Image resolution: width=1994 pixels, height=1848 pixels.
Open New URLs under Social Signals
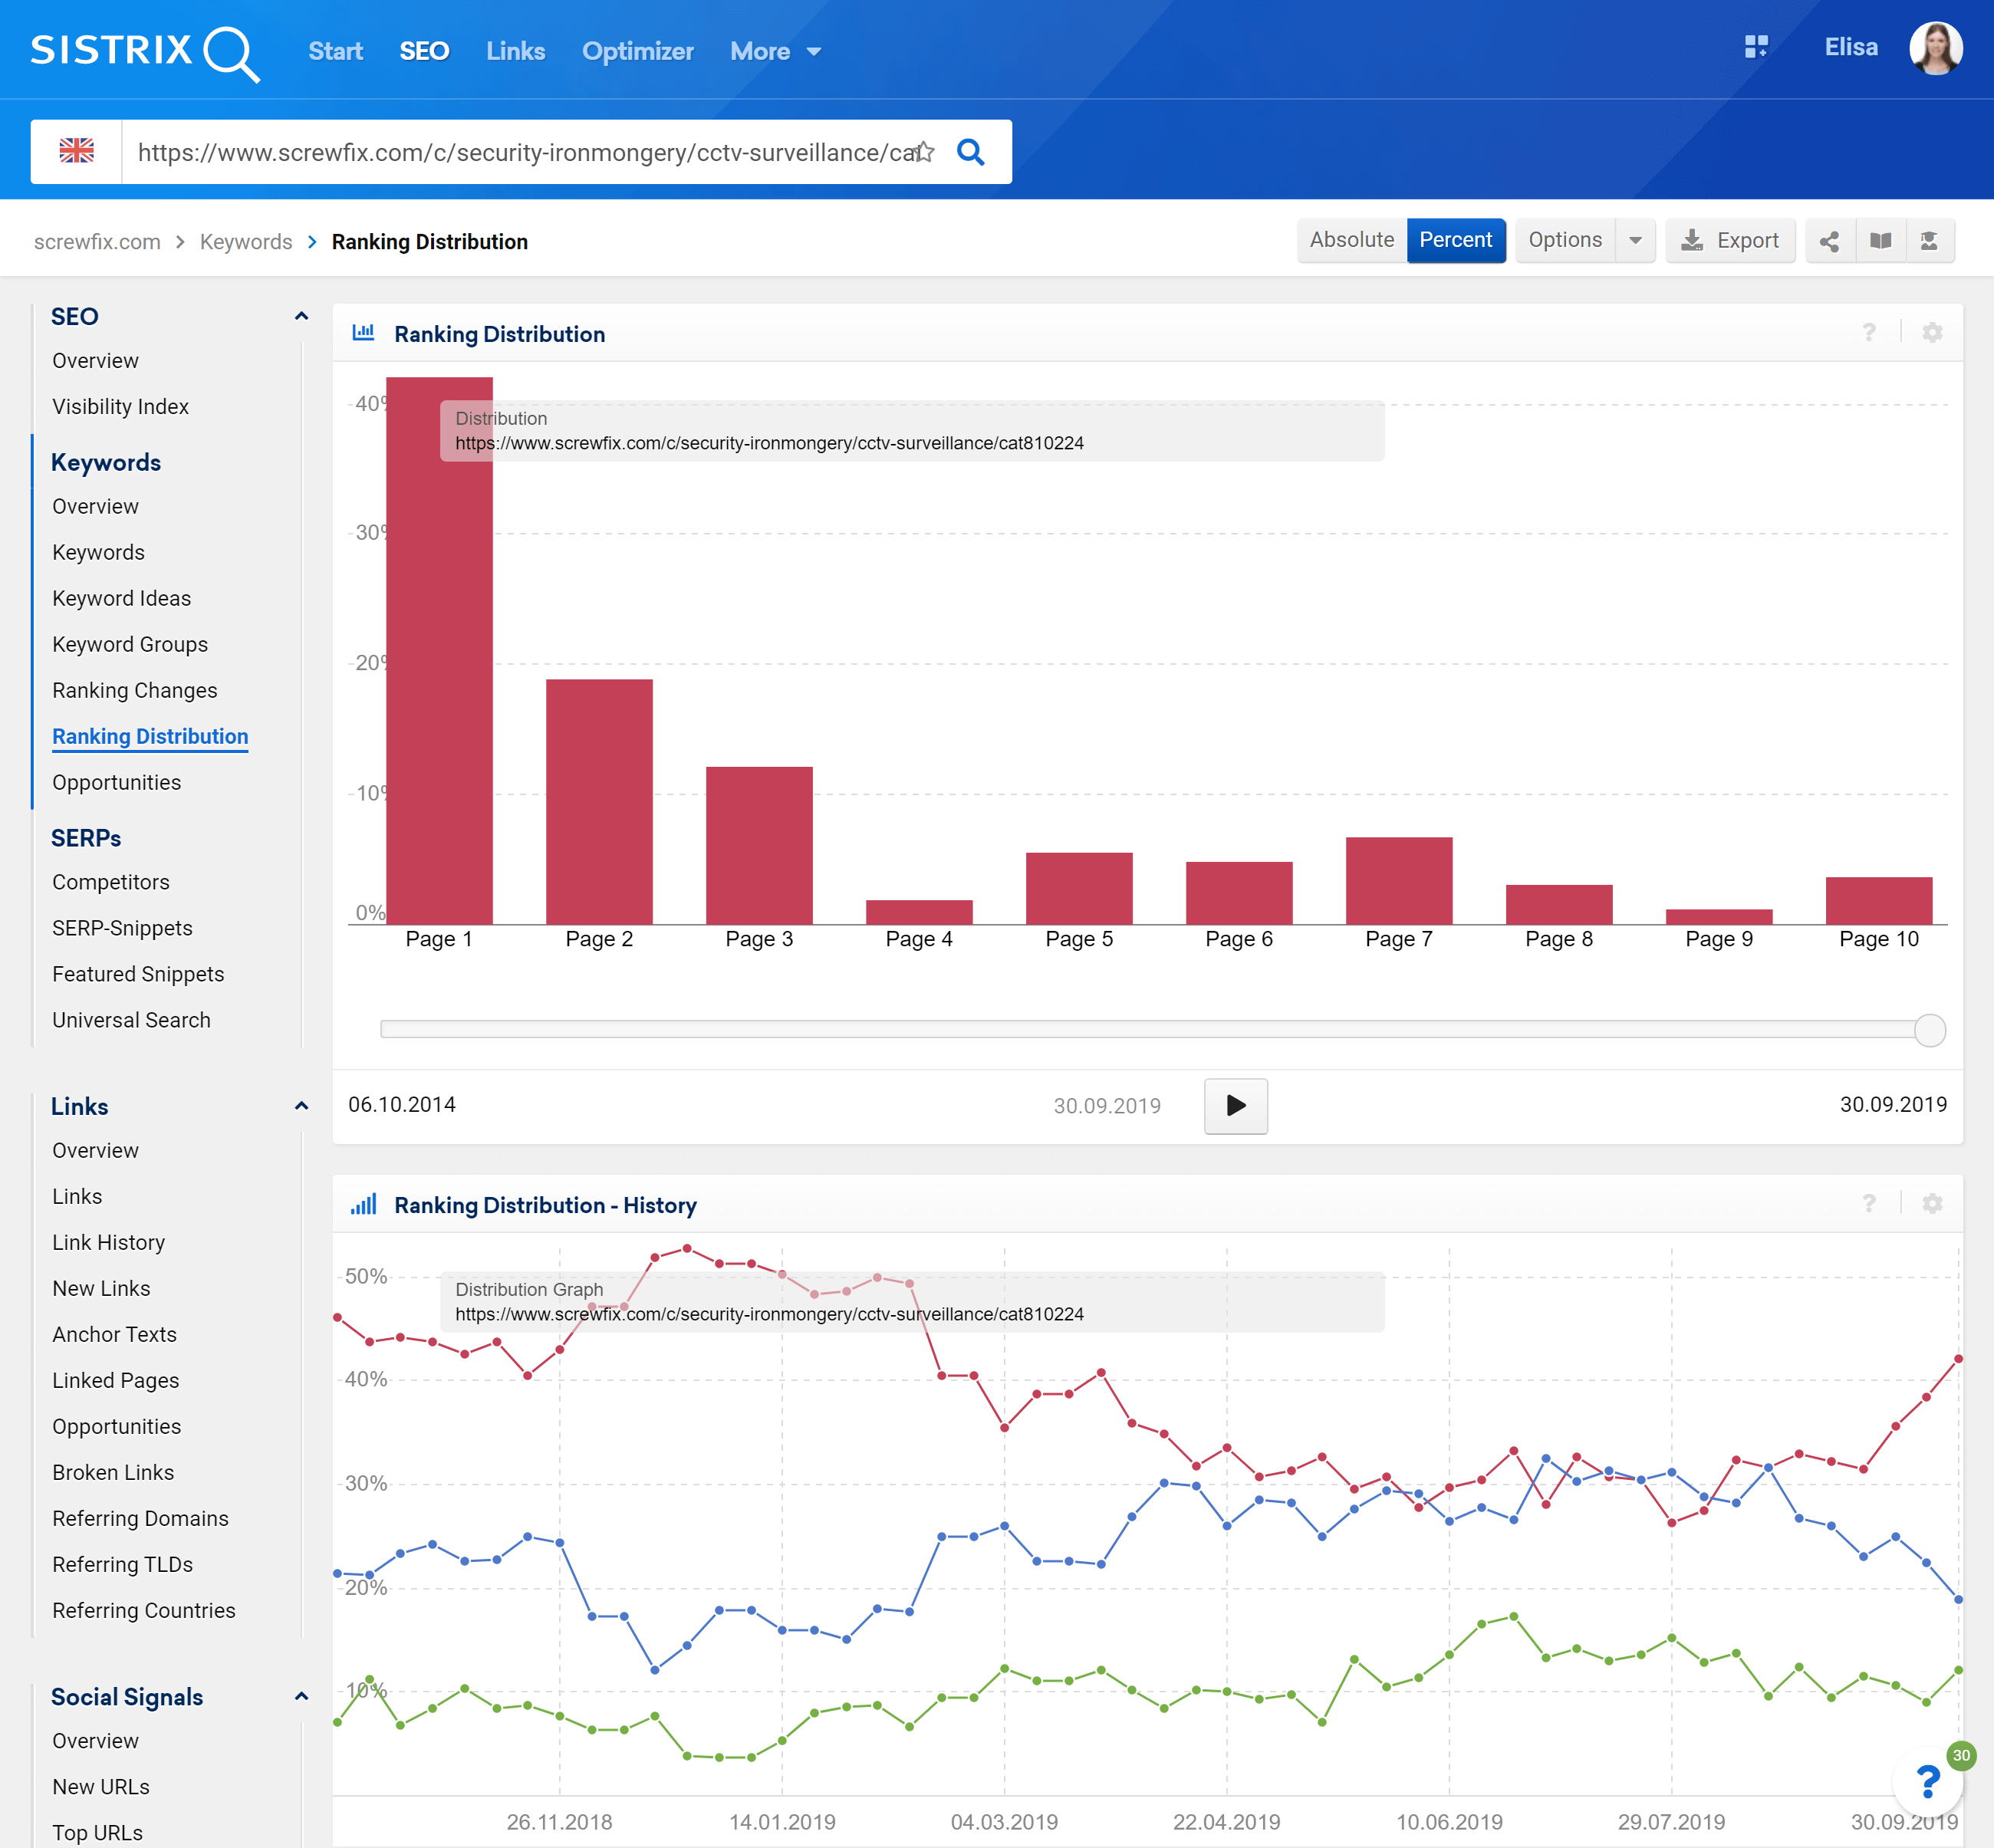point(101,1787)
